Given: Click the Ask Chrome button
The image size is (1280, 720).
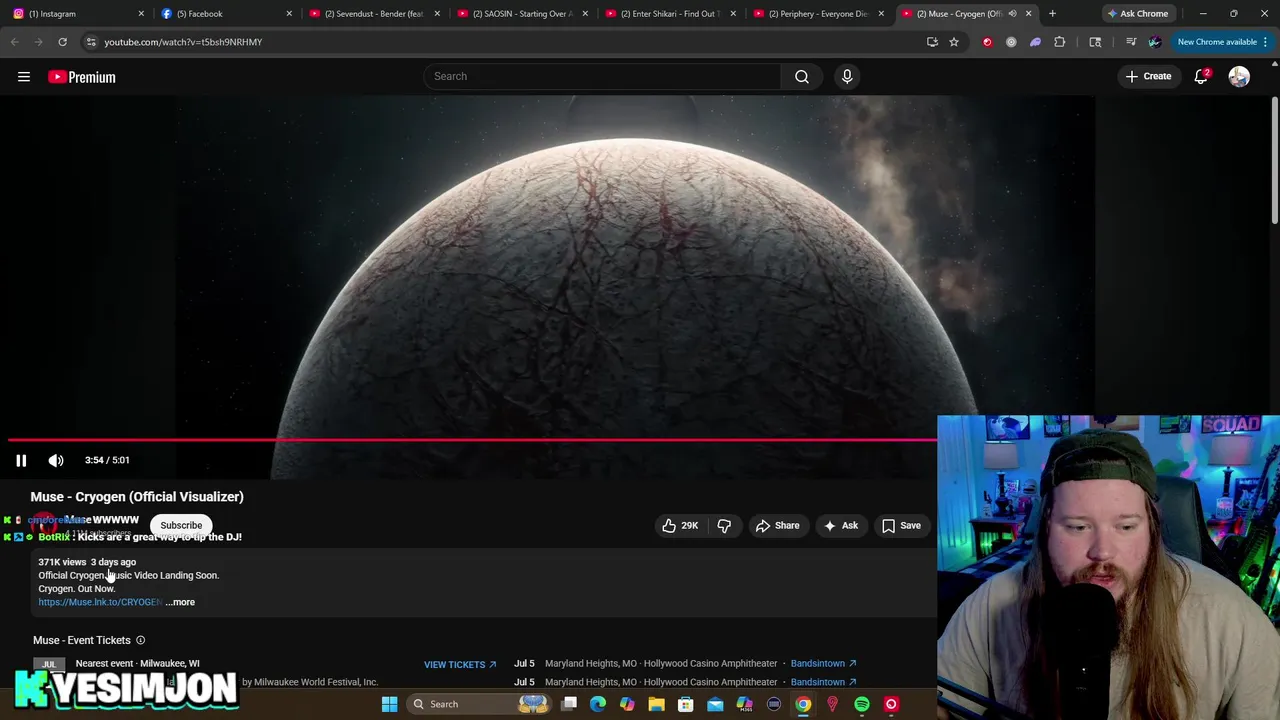Looking at the screenshot, I should click(1138, 13).
